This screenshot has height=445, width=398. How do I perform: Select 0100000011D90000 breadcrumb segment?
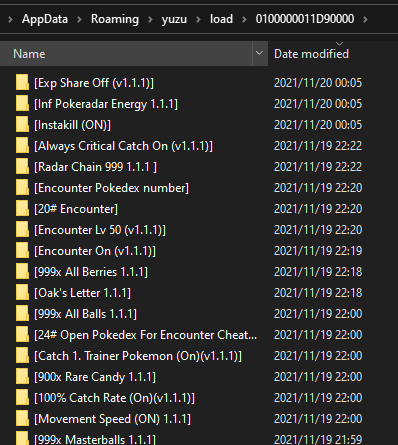pos(305,19)
